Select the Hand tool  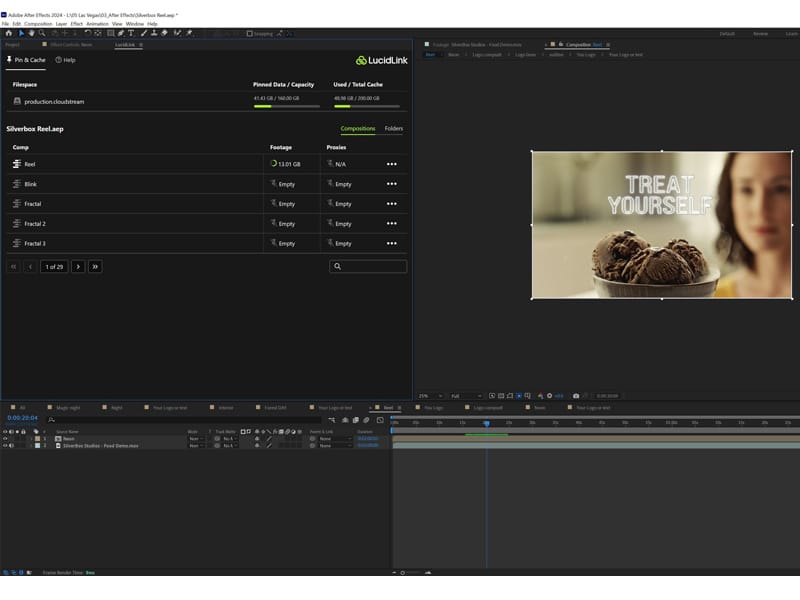click(31, 33)
